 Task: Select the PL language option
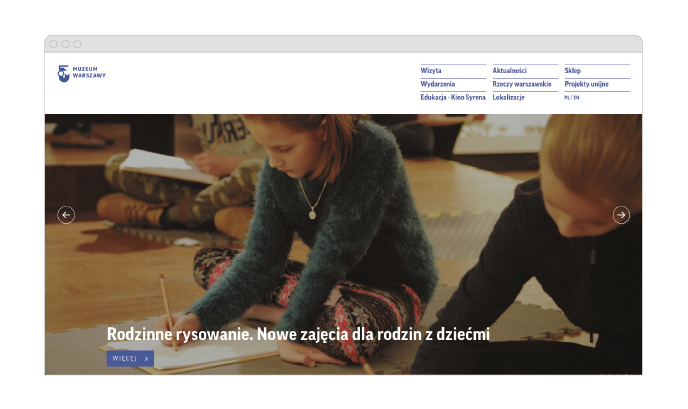click(567, 97)
